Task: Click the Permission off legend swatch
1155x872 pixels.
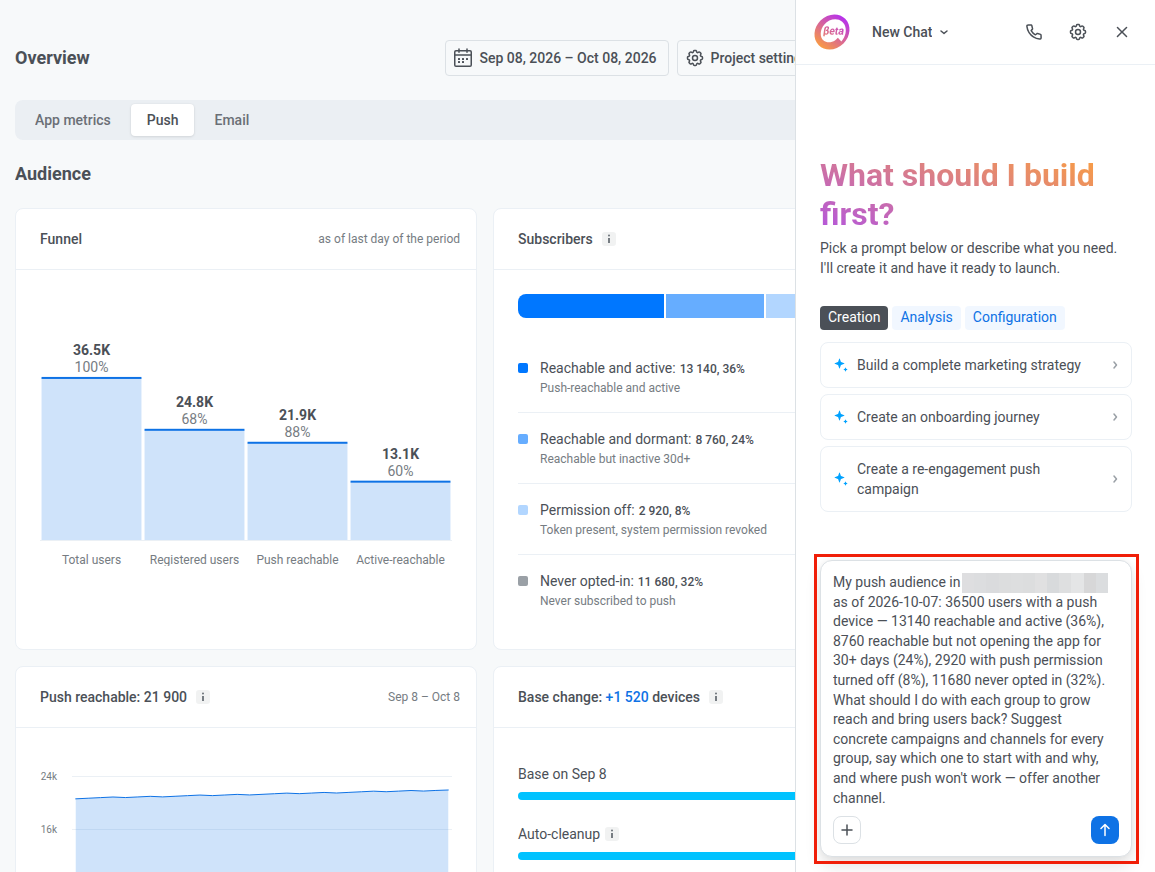Action: (523, 510)
